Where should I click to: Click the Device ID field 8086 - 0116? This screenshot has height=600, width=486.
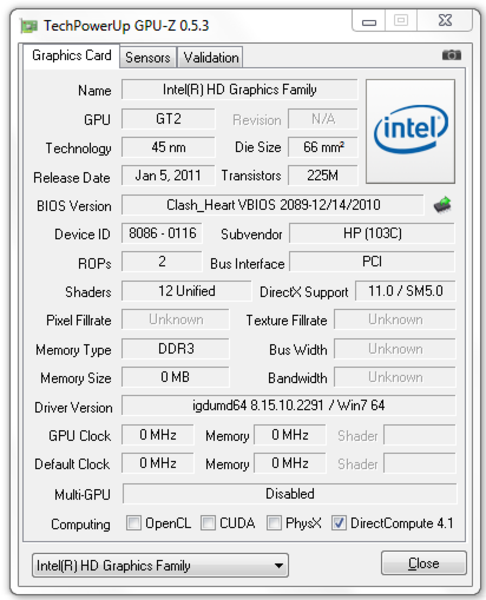click(162, 233)
